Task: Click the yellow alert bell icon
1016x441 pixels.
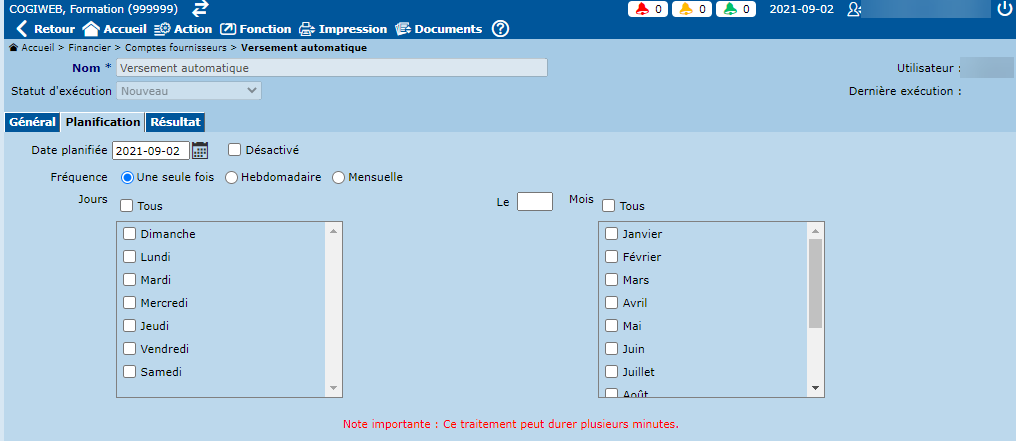Action: tap(686, 9)
